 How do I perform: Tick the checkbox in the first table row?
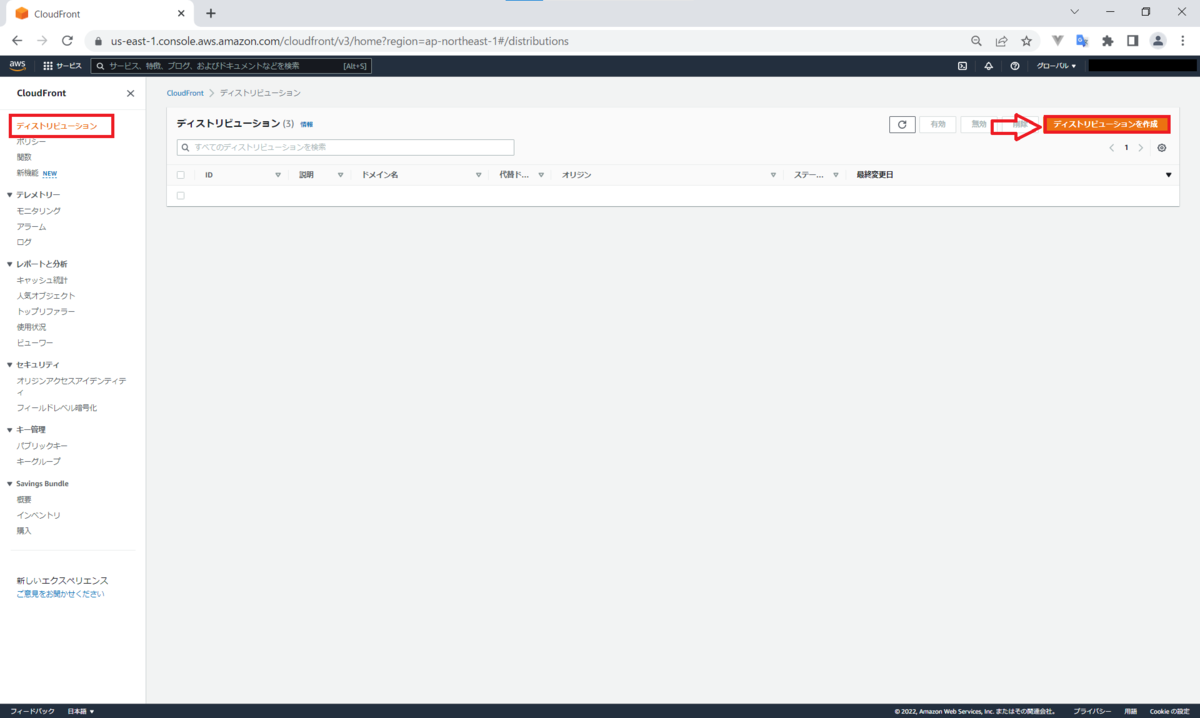(x=181, y=196)
